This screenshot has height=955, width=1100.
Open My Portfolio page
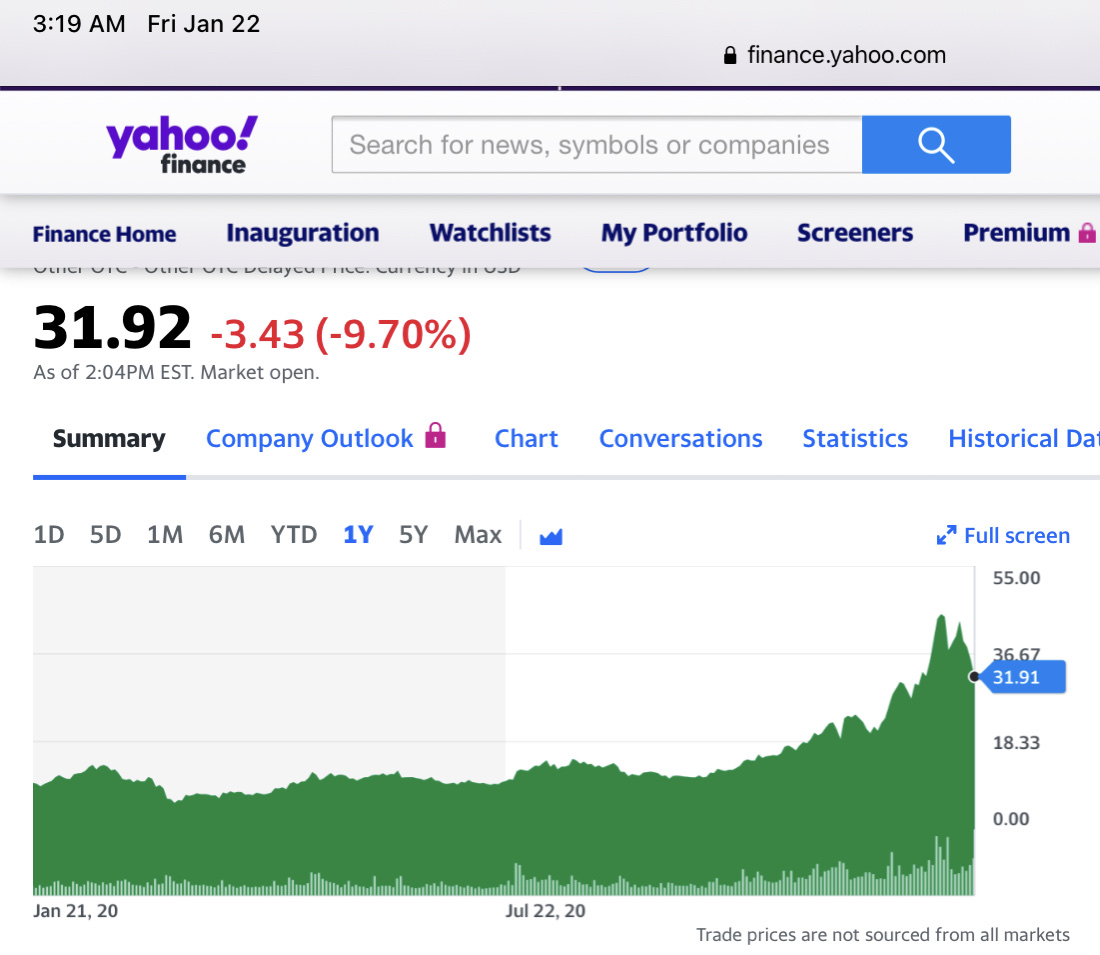tap(674, 233)
